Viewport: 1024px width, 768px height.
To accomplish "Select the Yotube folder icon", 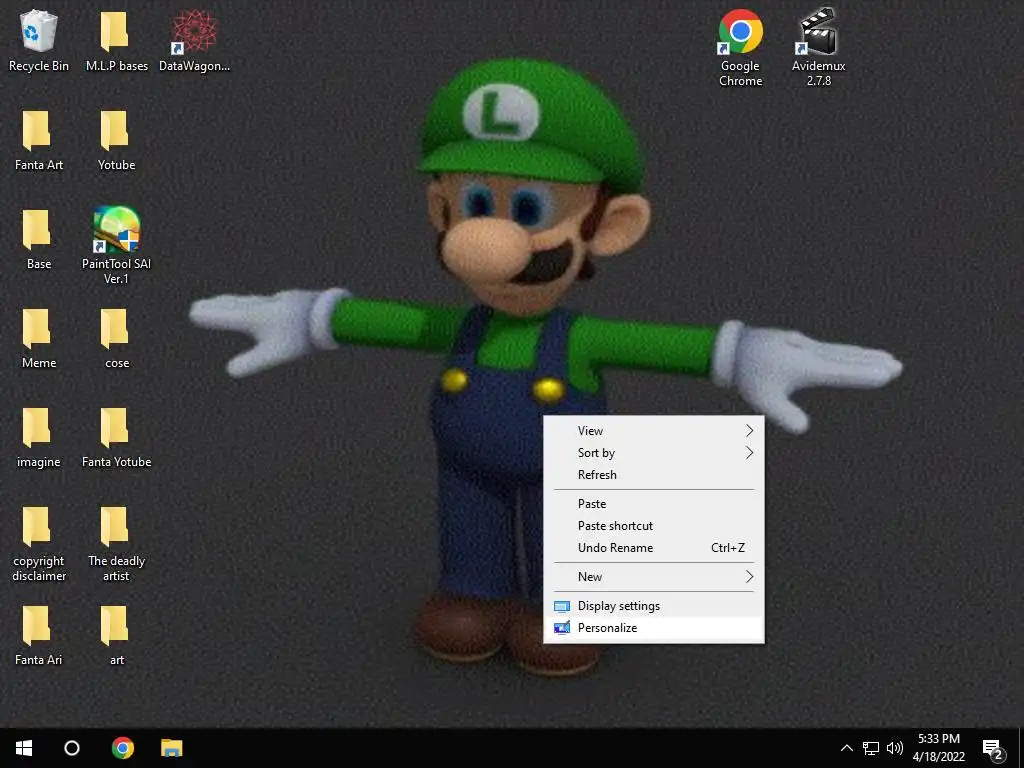I will pos(116,140).
